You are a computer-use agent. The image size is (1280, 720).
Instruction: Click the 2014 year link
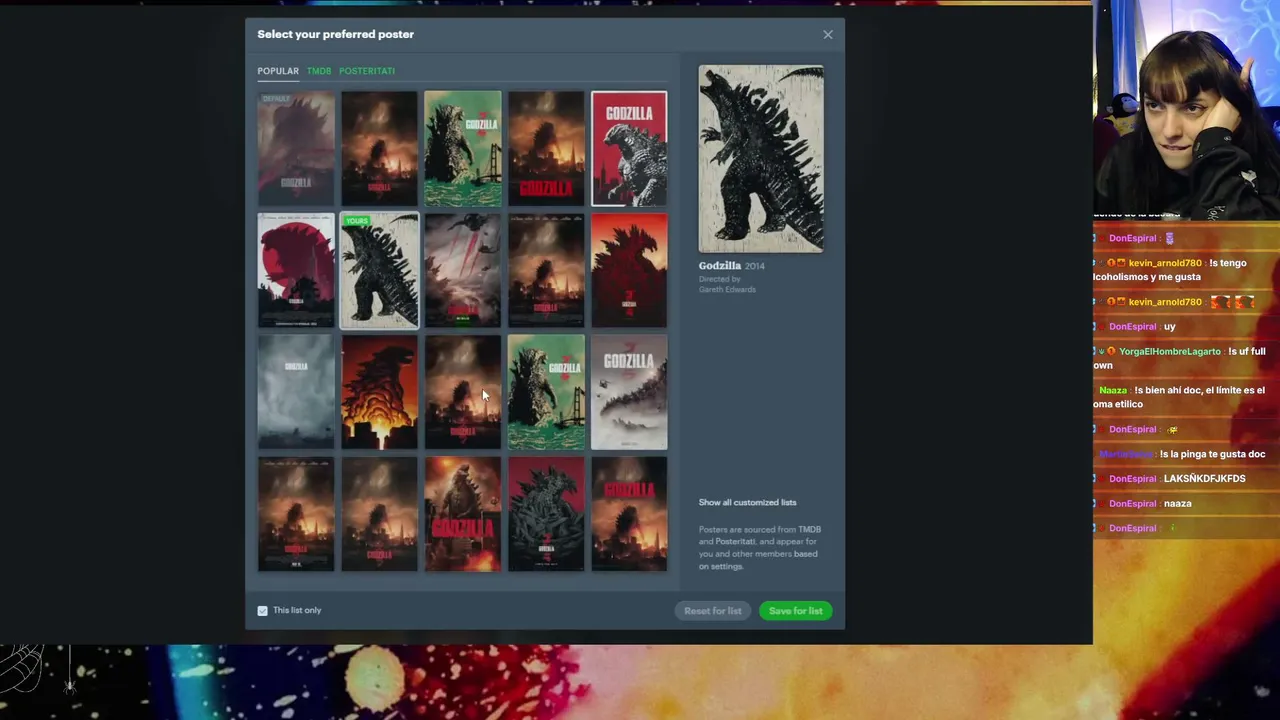tap(754, 266)
